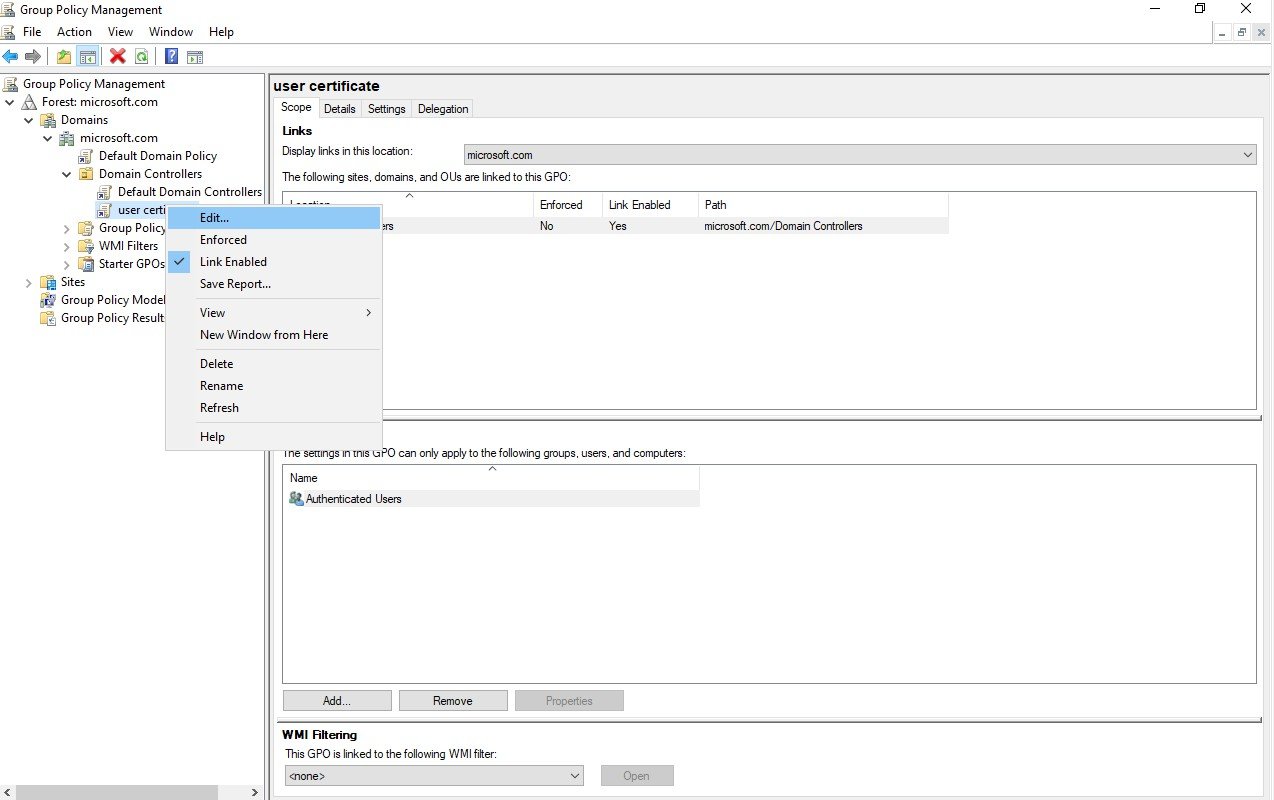Click the Forest: microsoft.com triangle icon
This screenshot has width=1274, height=800.
click(30, 102)
